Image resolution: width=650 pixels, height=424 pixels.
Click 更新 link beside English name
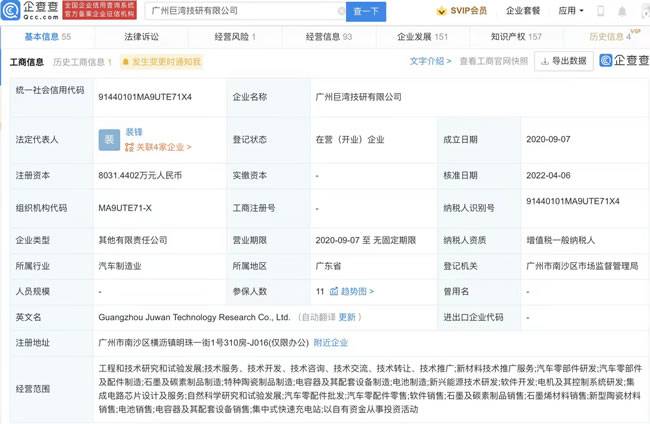[347, 317]
